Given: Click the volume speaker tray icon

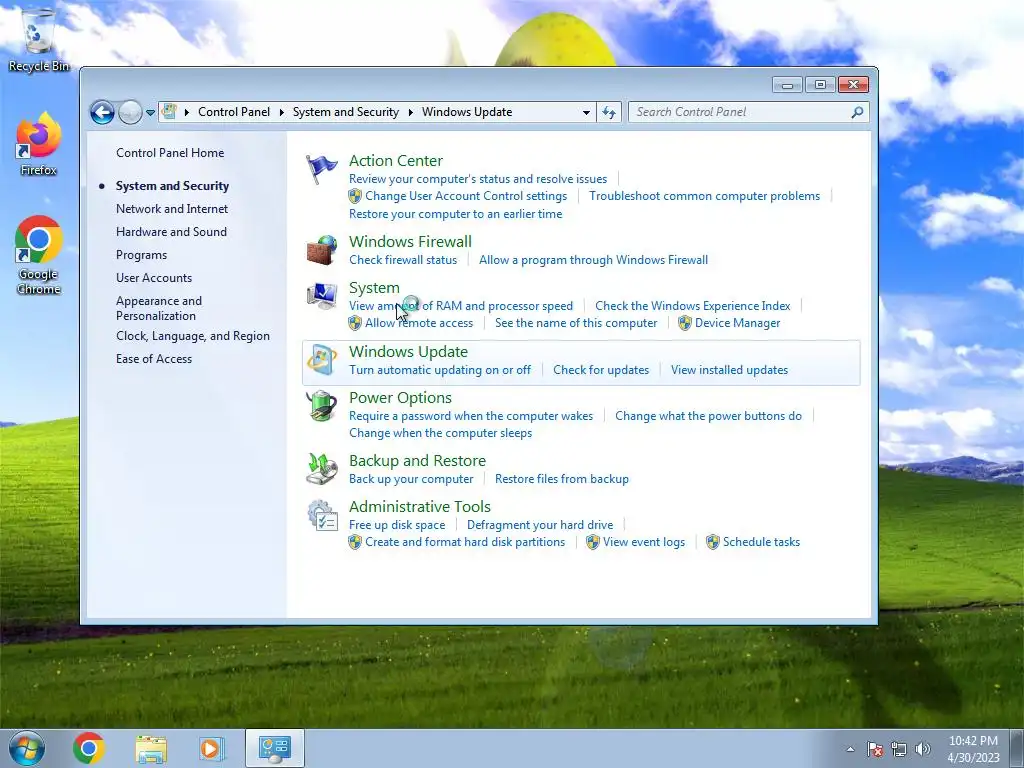Looking at the screenshot, I should point(923,749).
